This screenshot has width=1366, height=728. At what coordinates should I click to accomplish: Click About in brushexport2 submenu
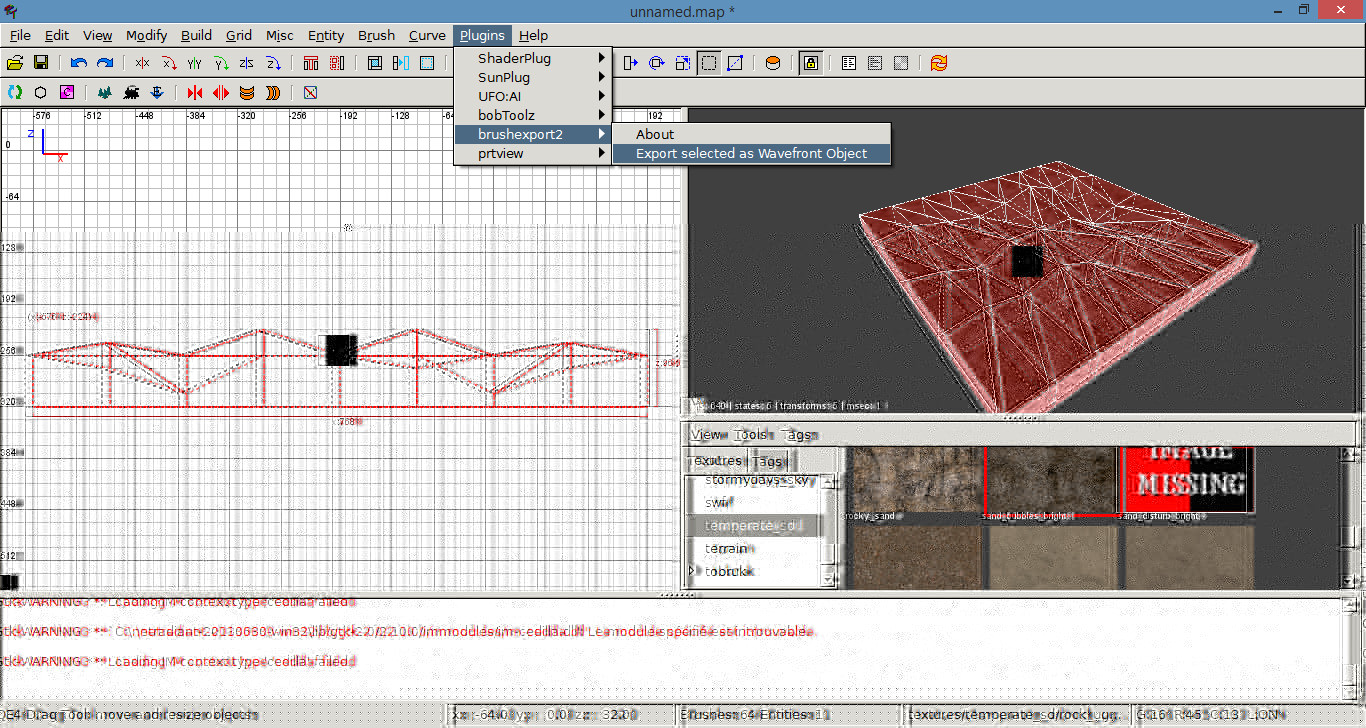point(655,134)
